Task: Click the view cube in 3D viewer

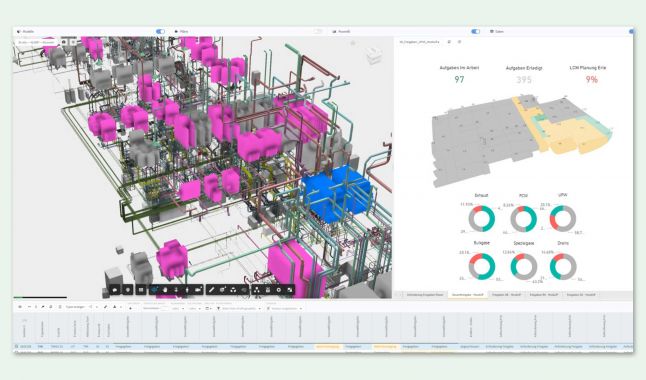Action: 373,55
